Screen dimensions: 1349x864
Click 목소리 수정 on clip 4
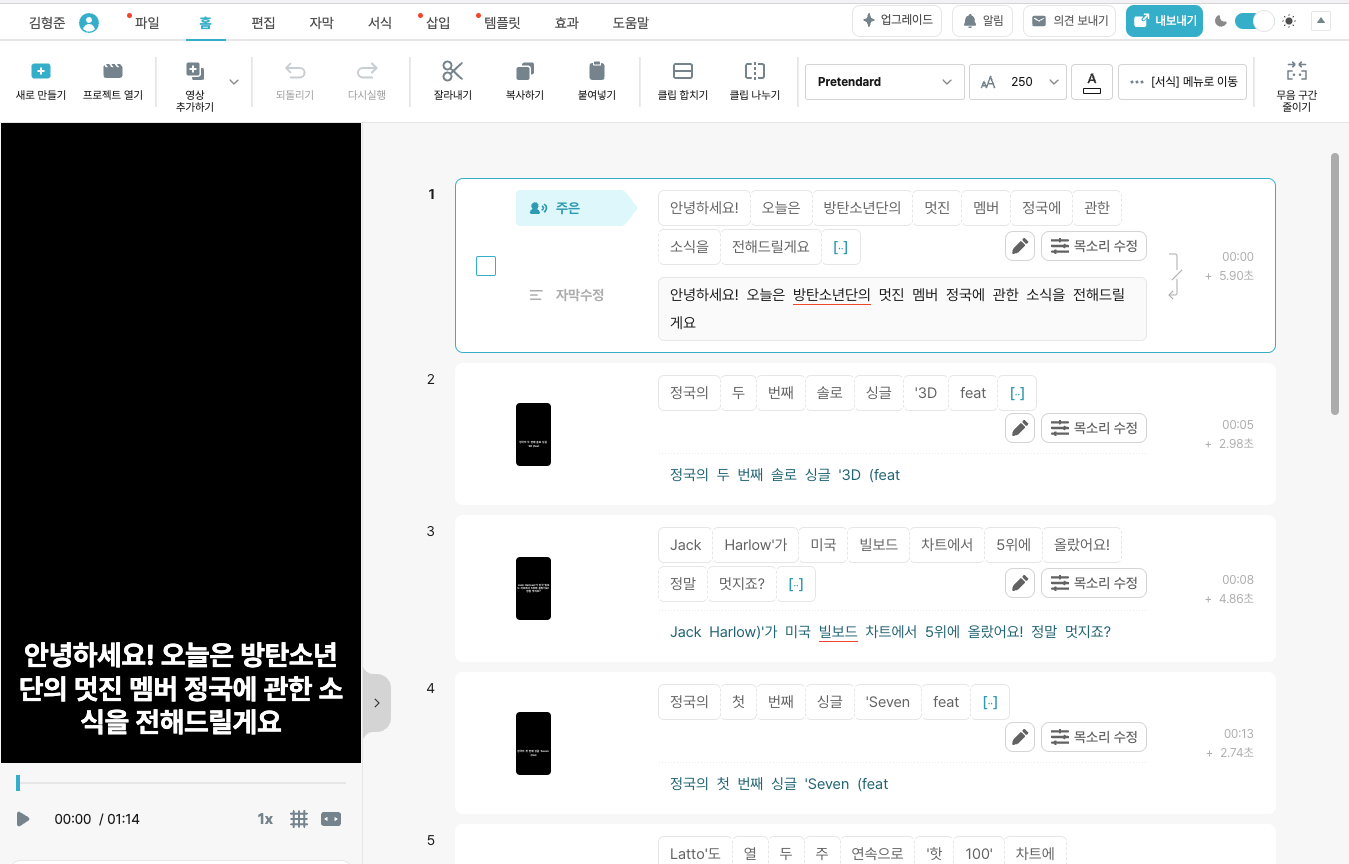pos(1094,737)
